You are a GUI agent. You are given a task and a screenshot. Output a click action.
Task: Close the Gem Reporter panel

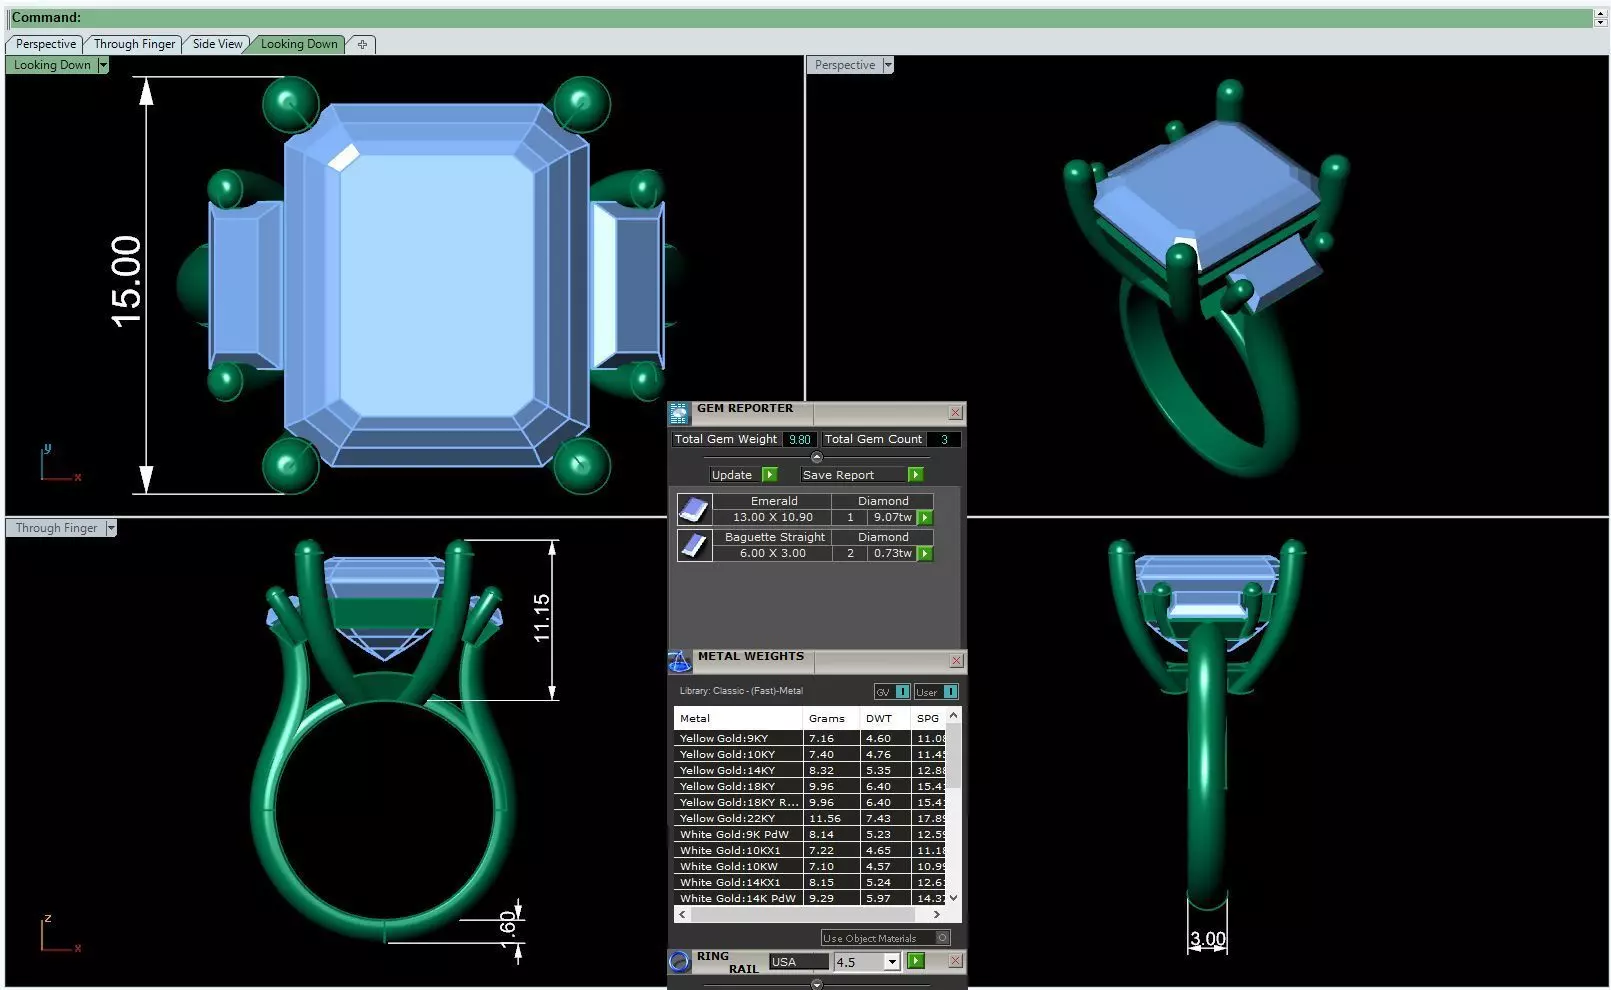point(956,412)
